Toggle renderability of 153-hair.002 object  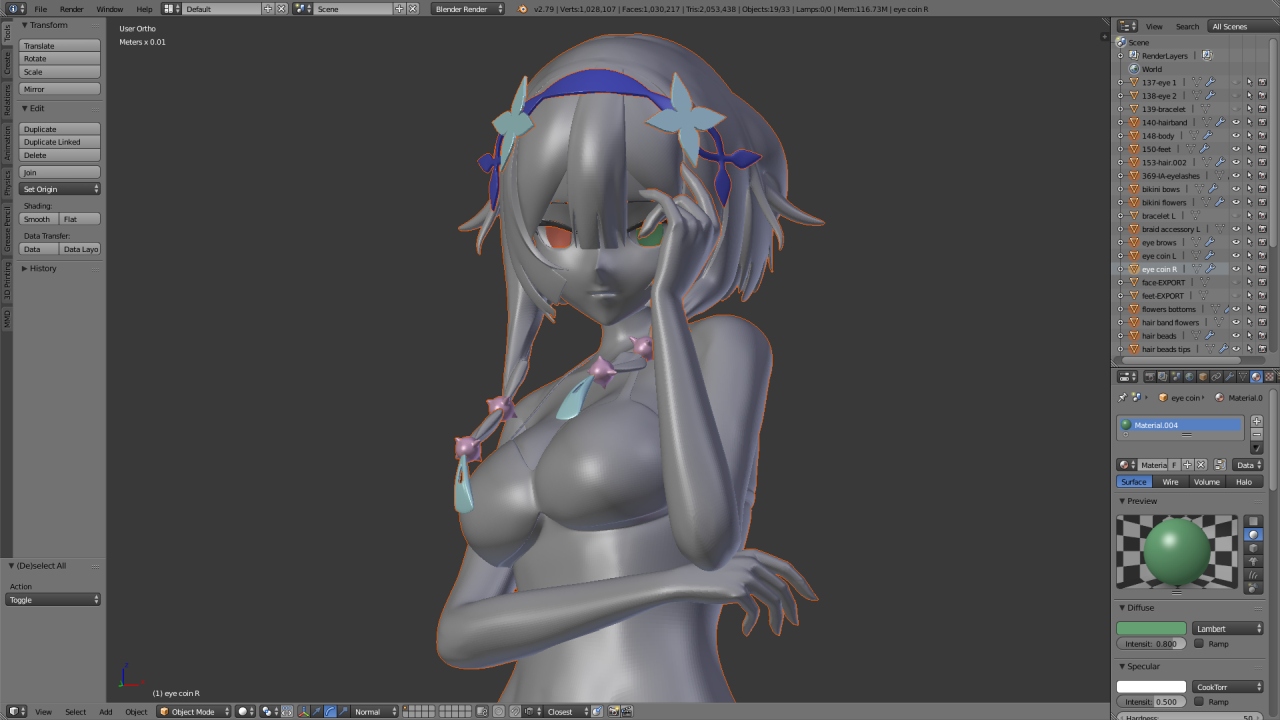(1262, 162)
